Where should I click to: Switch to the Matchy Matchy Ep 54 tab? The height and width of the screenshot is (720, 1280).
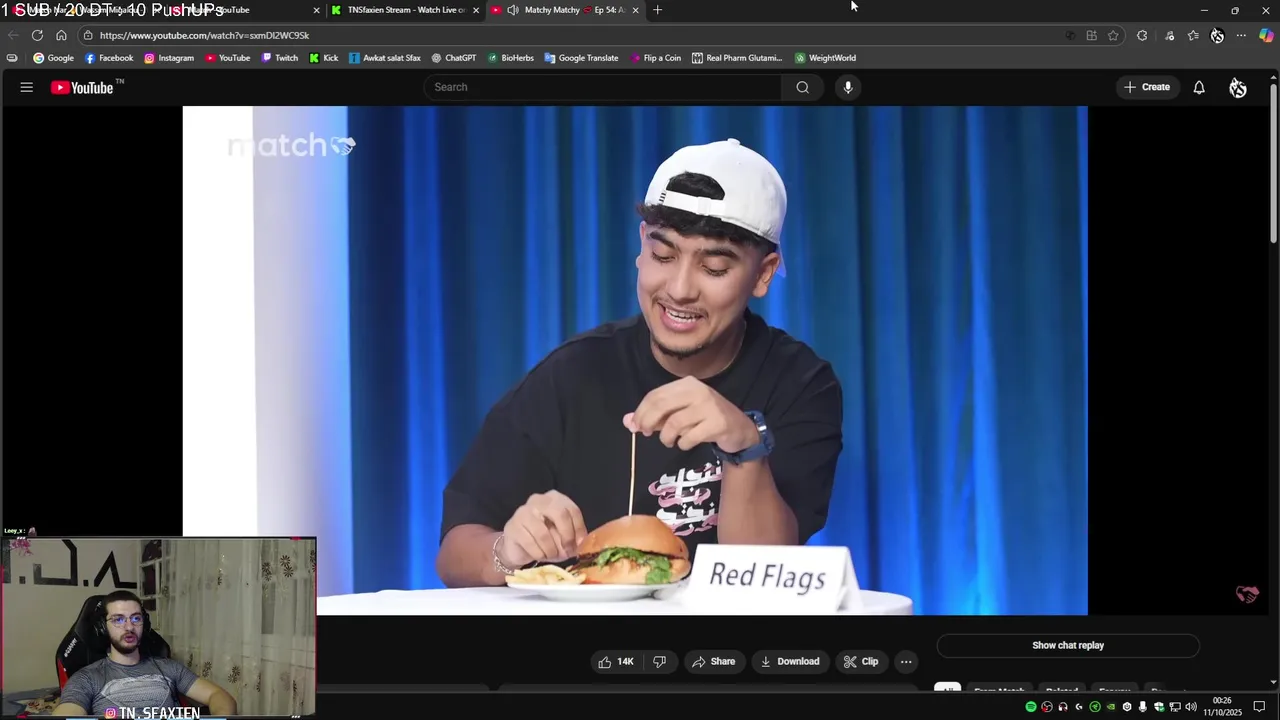pyautogui.click(x=566, y=10)
